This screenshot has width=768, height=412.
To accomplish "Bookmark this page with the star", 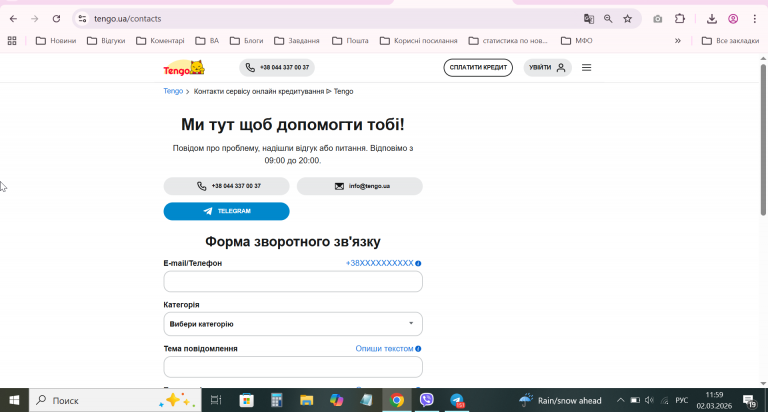I will (627, 19).
